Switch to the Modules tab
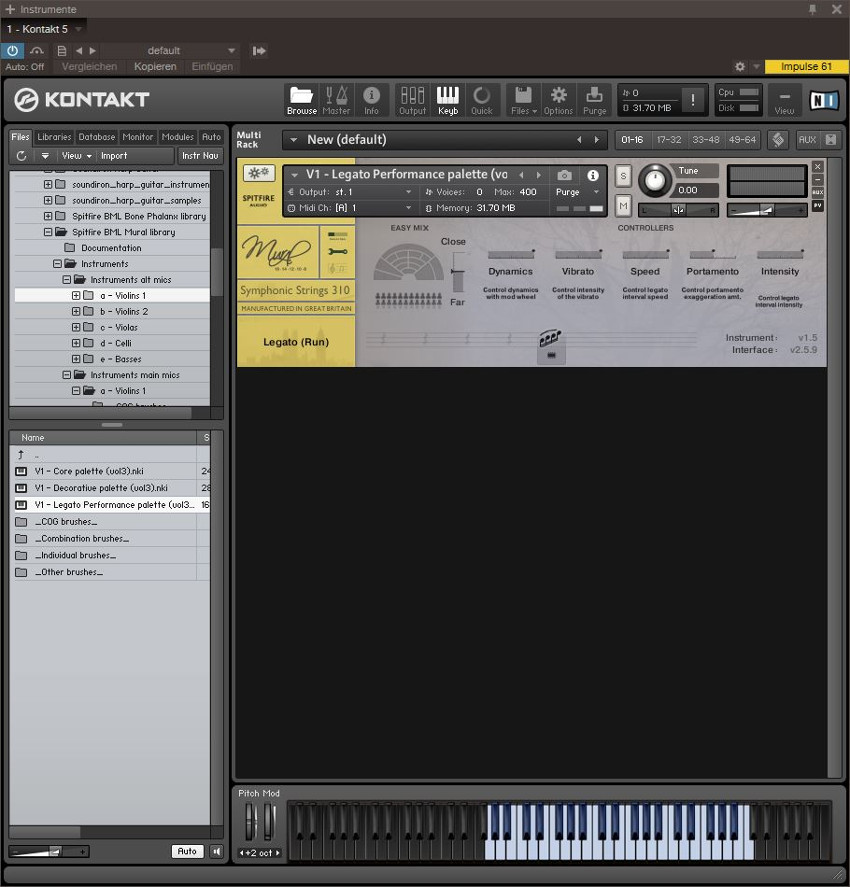This screenshot has height=887, width=850. 178,137
